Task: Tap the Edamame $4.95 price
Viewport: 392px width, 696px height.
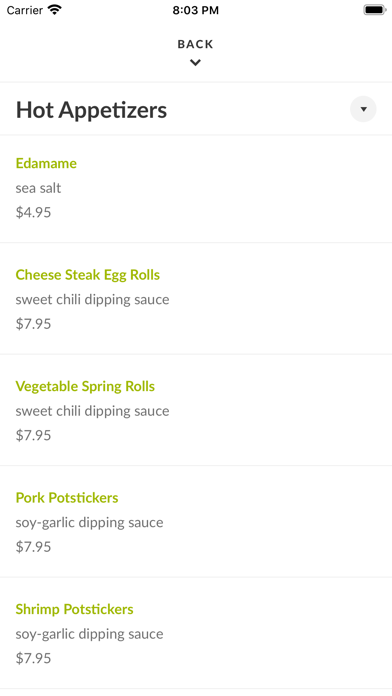Action: (33, 212)
